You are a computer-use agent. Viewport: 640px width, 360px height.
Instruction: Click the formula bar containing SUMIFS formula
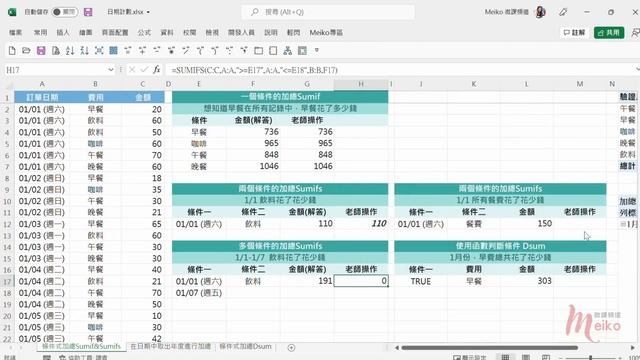click(x=400, y=70)
